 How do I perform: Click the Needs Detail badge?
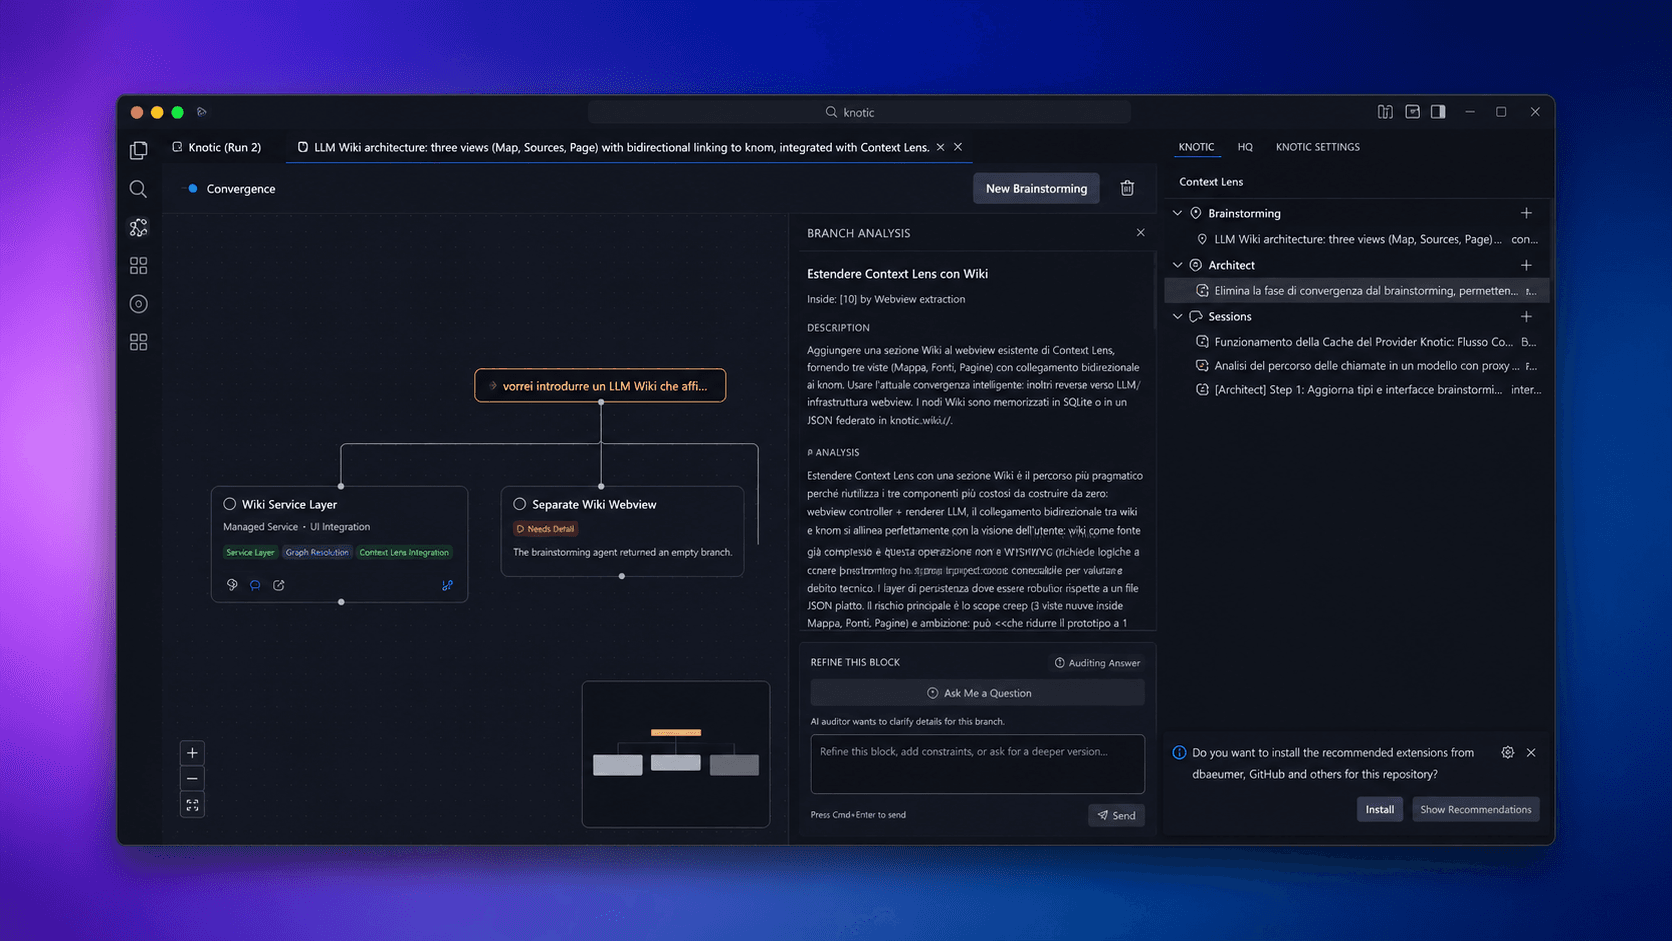[x=546, y=528]
